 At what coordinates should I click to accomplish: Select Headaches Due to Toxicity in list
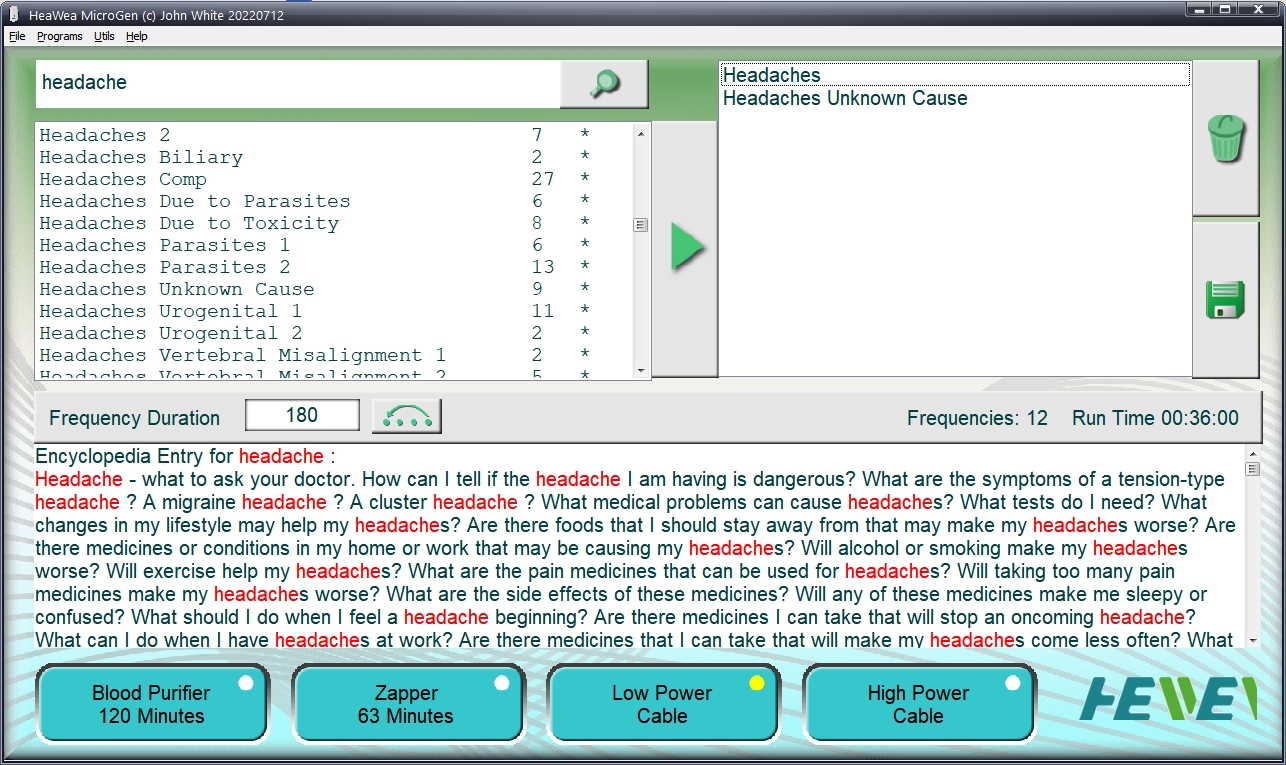[189, 223]
